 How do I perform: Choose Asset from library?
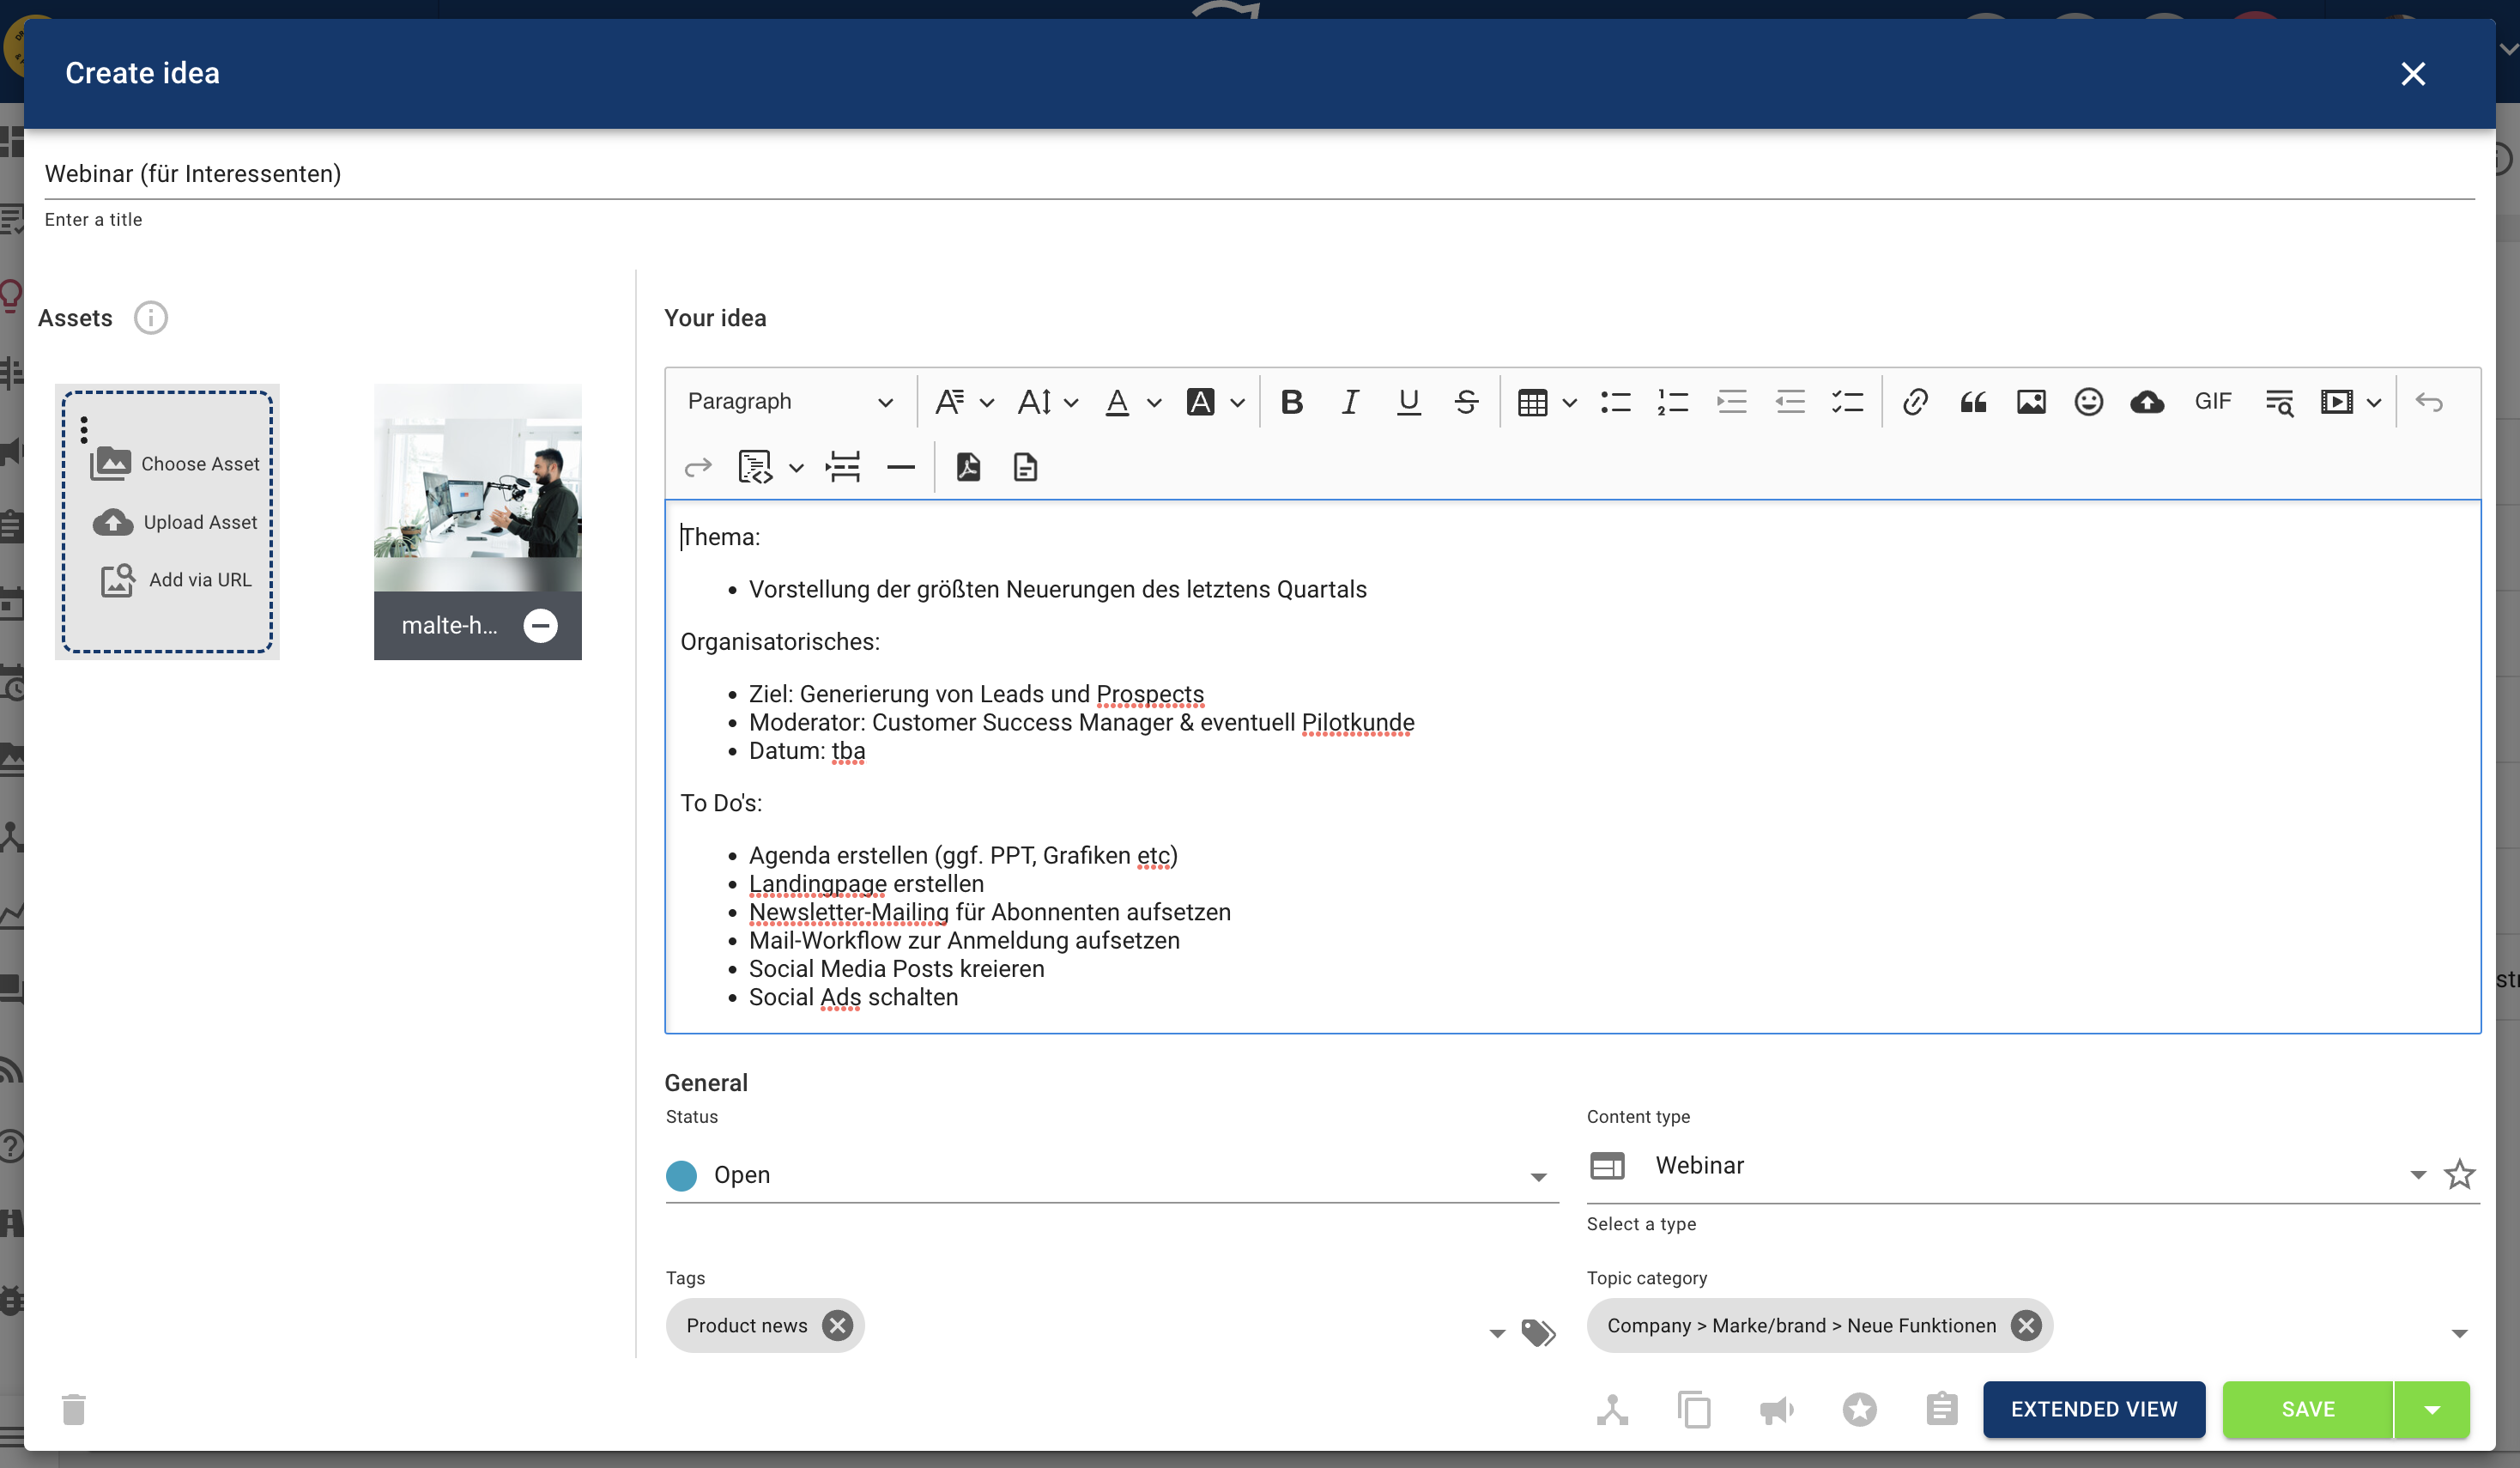[x=176, y=464]
